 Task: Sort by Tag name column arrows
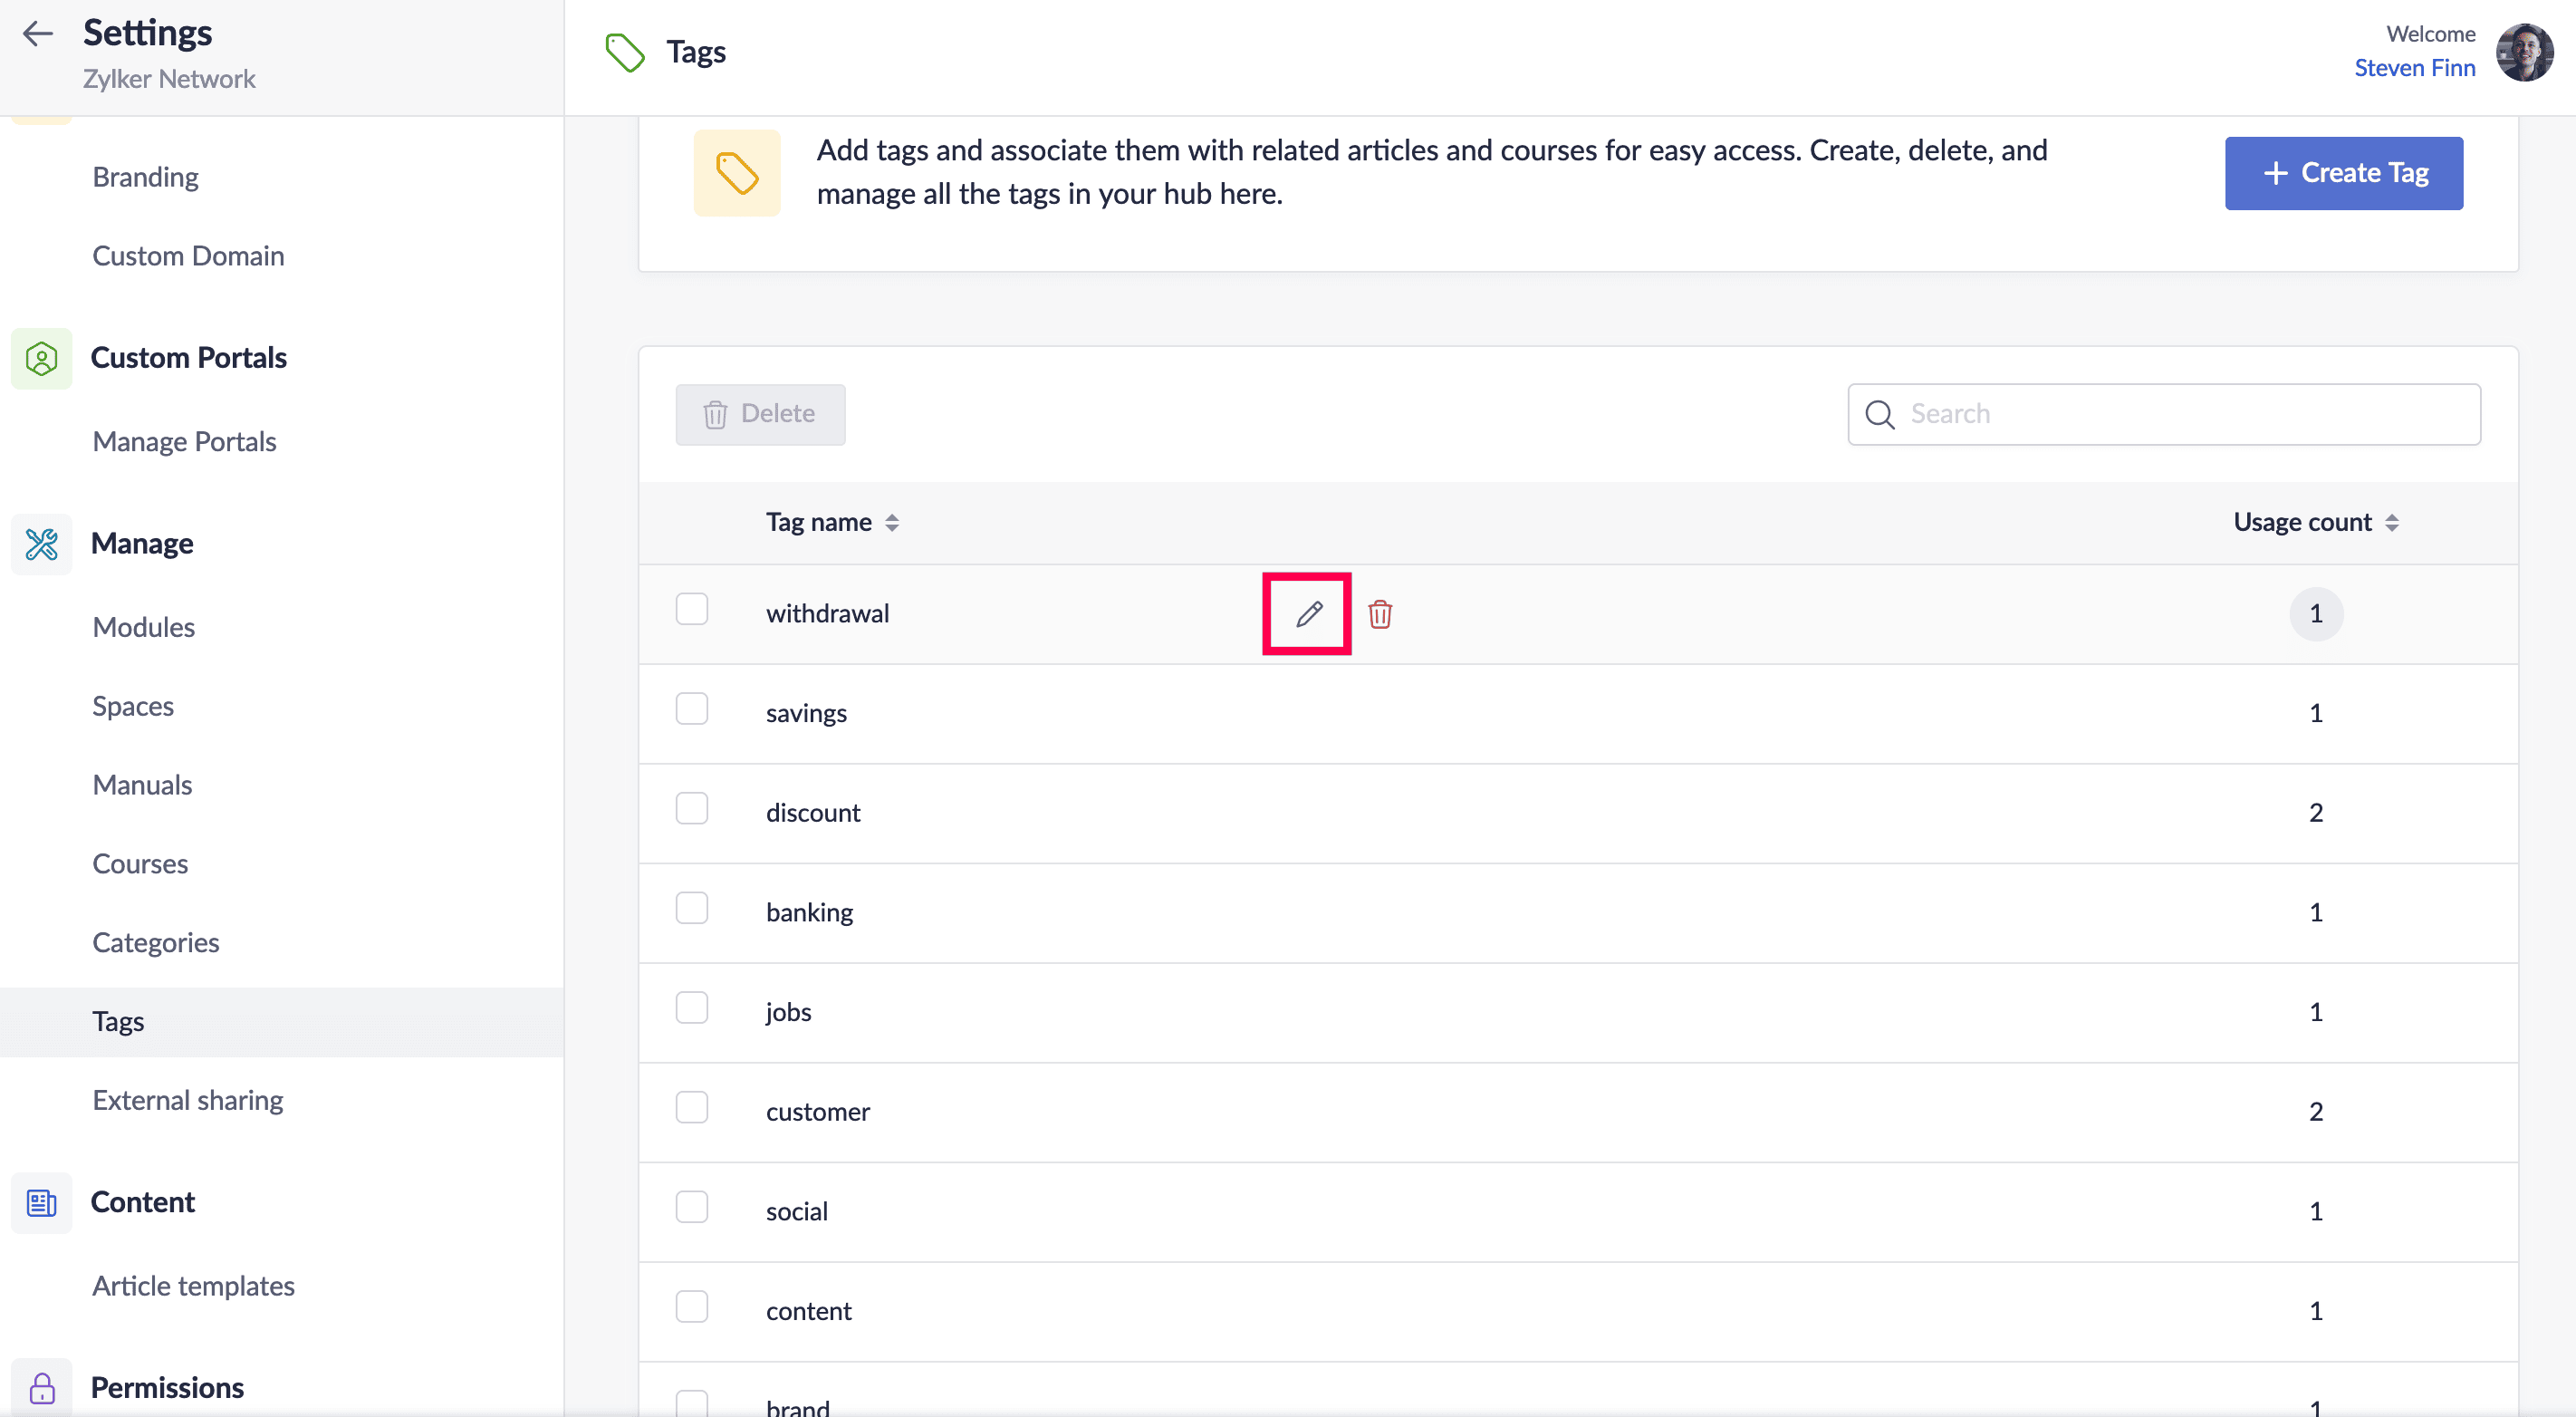tap(892, 522)
